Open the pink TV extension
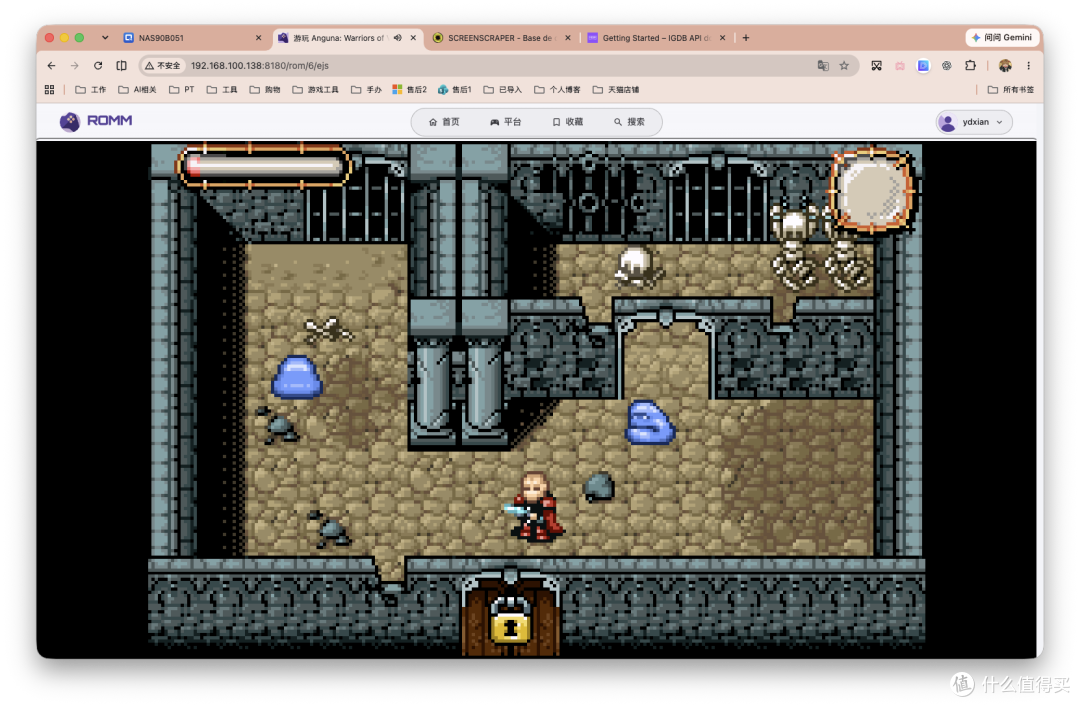Screen dimensions: 1080x707 [x=900, y=65]
